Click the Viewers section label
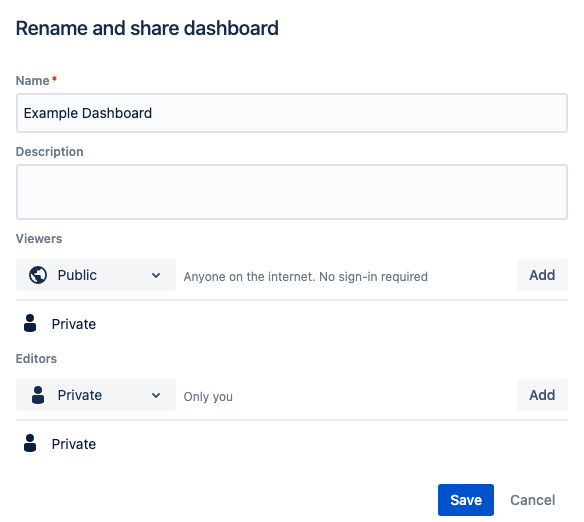584x522 pixels. [x=39, y=239]
